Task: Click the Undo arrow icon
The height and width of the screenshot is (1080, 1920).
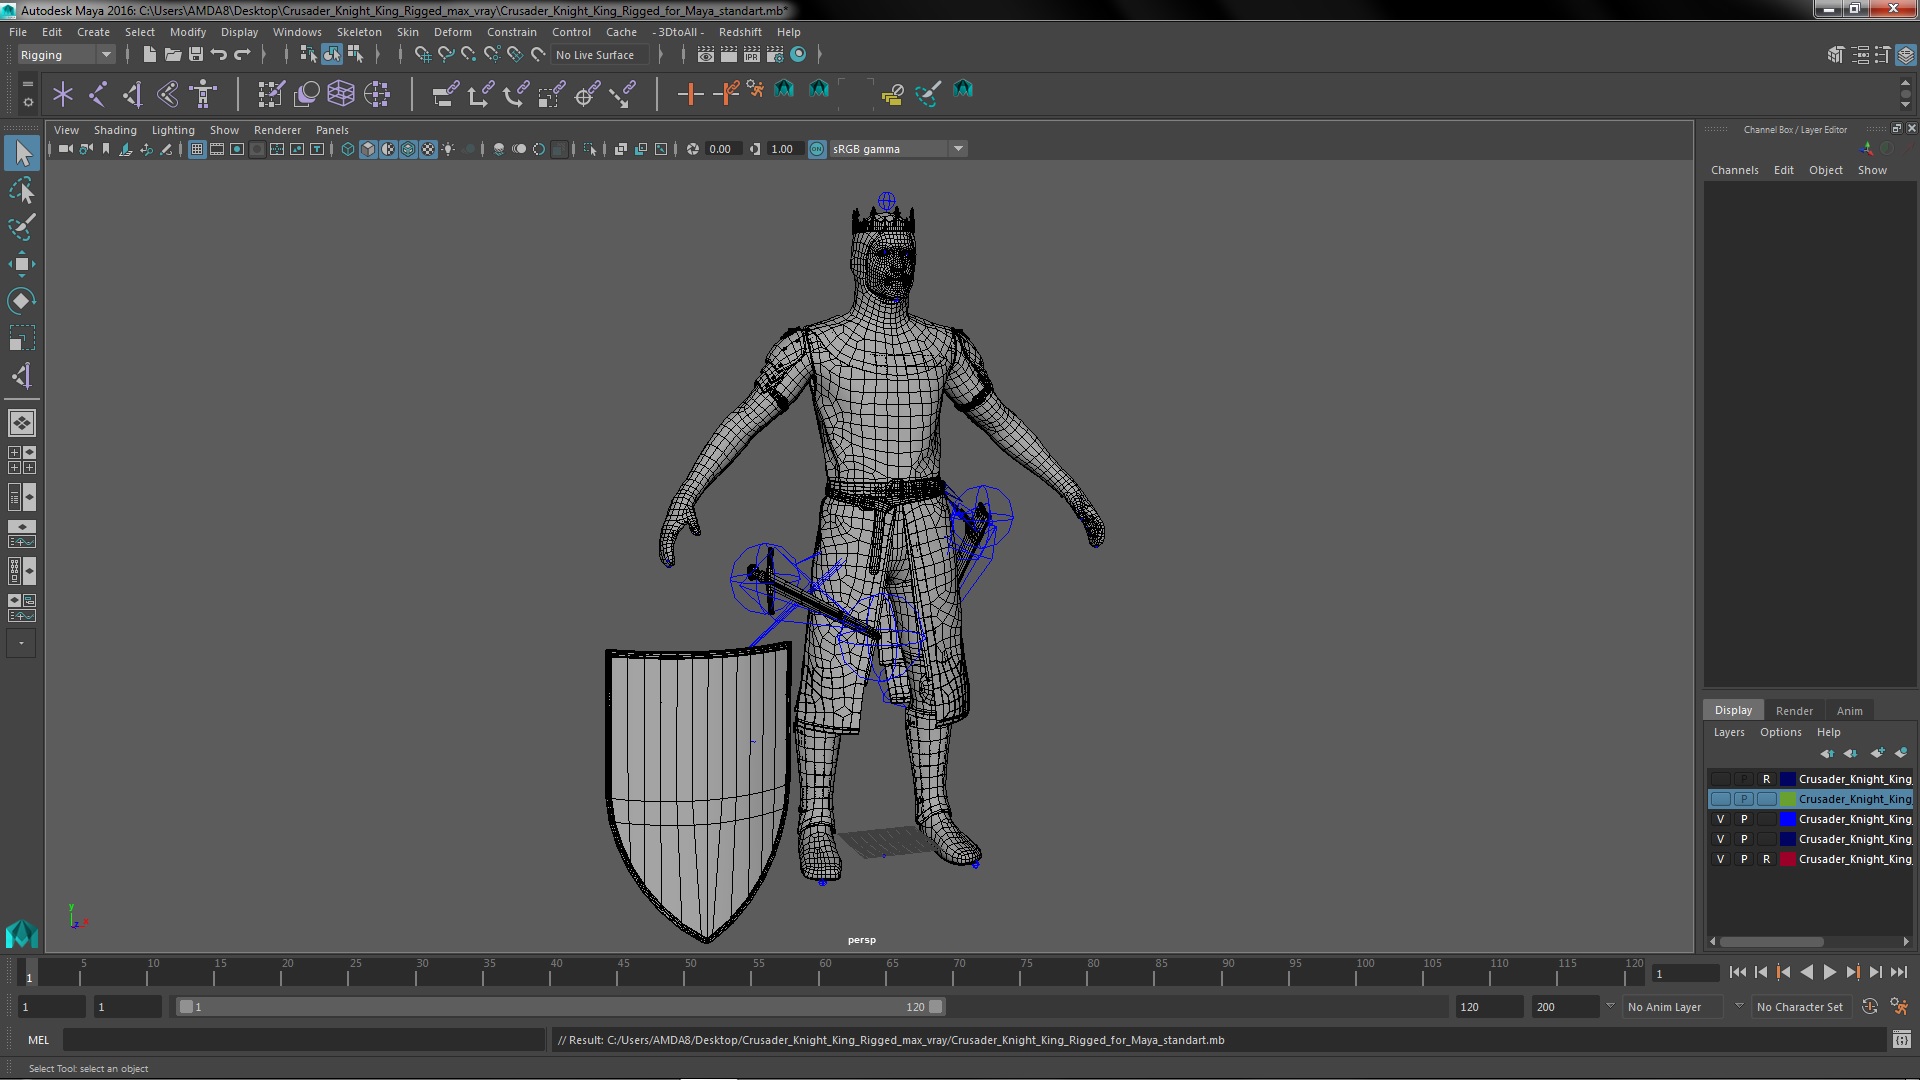Action: click(x=219, y=54)
